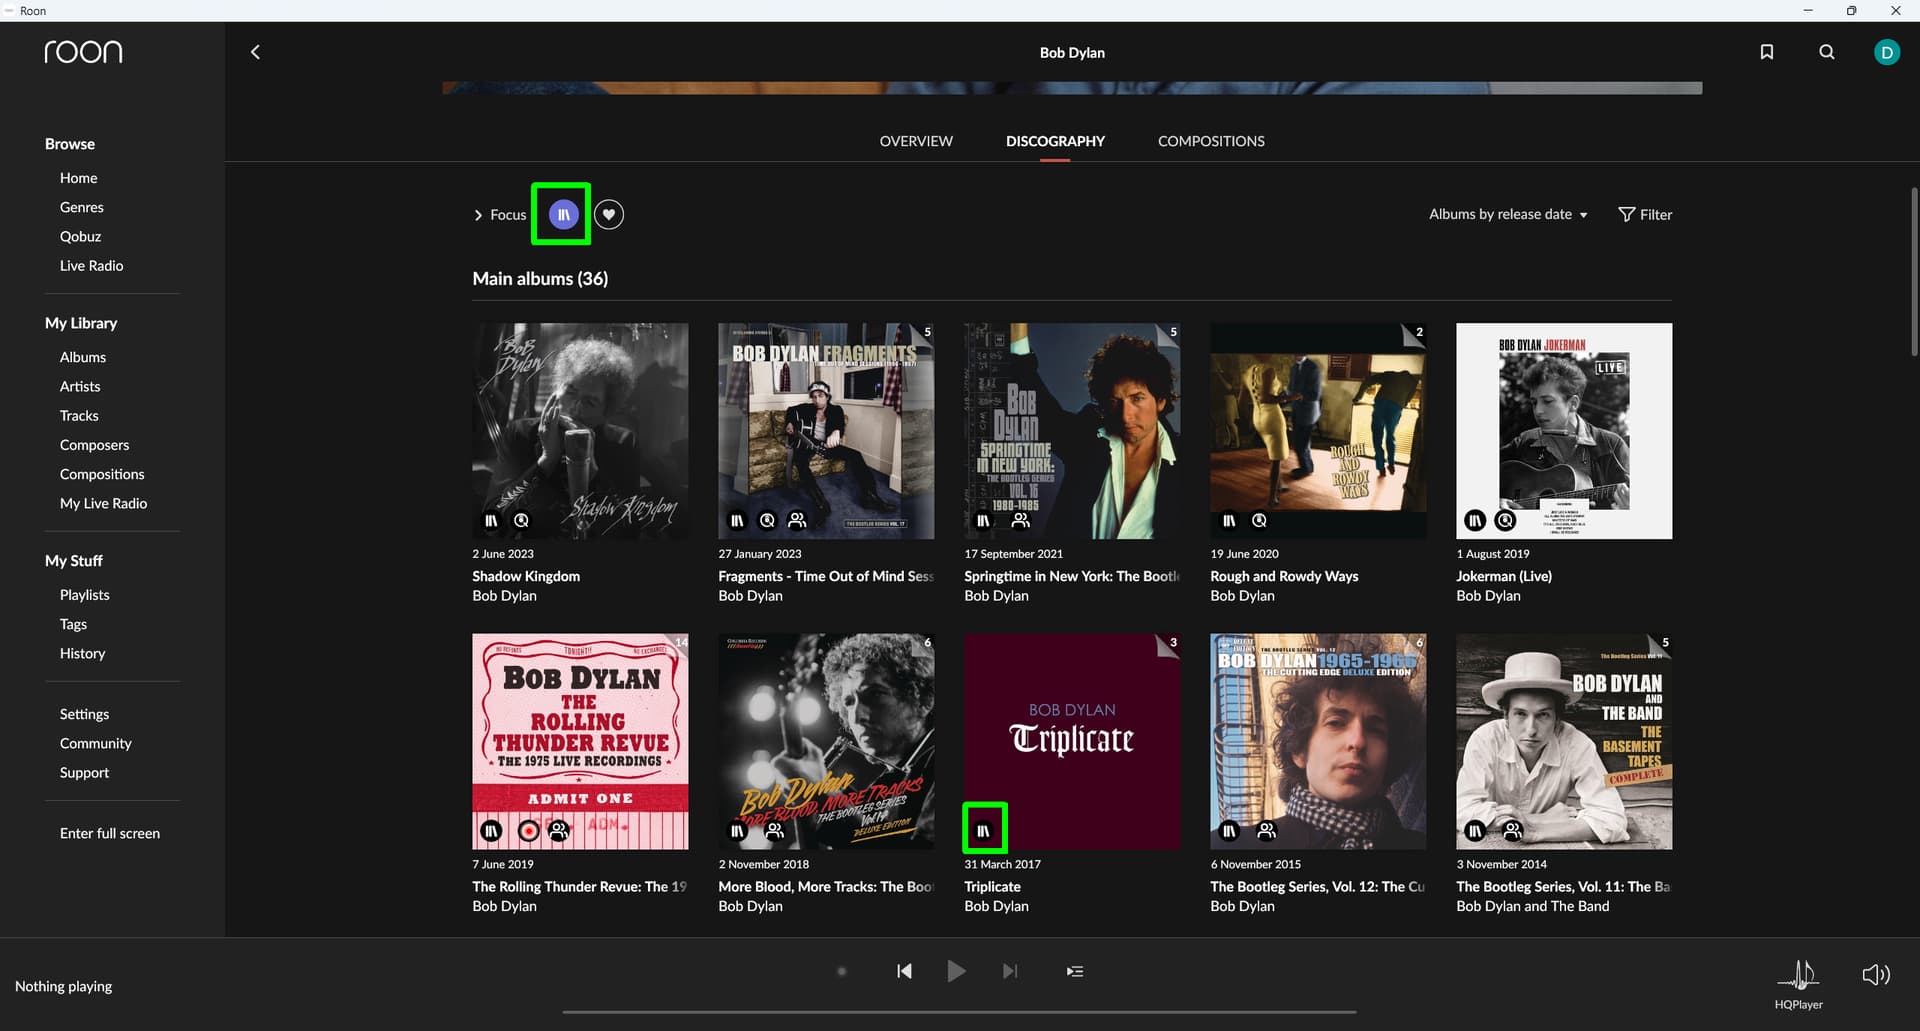Open the profile avatar menu

coord(1886,52)
